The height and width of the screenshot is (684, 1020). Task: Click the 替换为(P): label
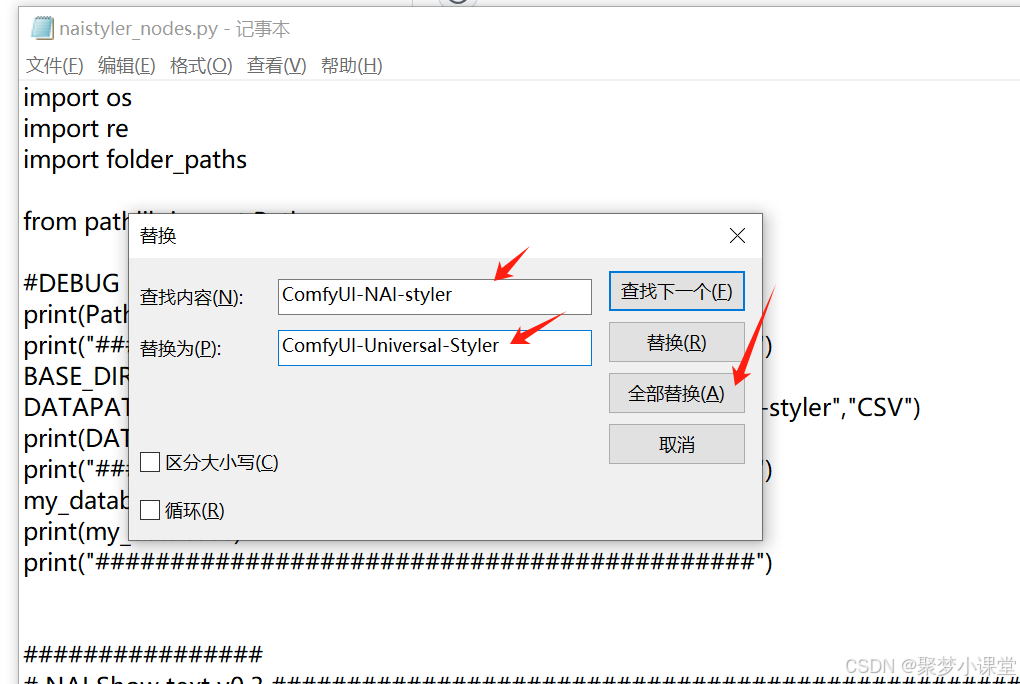[x=180, y=348]
